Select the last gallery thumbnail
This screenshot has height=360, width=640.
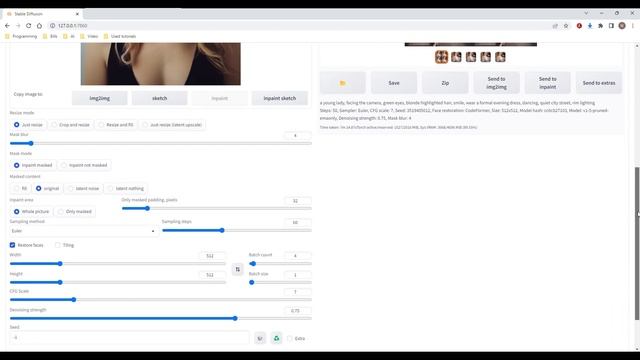[500, 57]
